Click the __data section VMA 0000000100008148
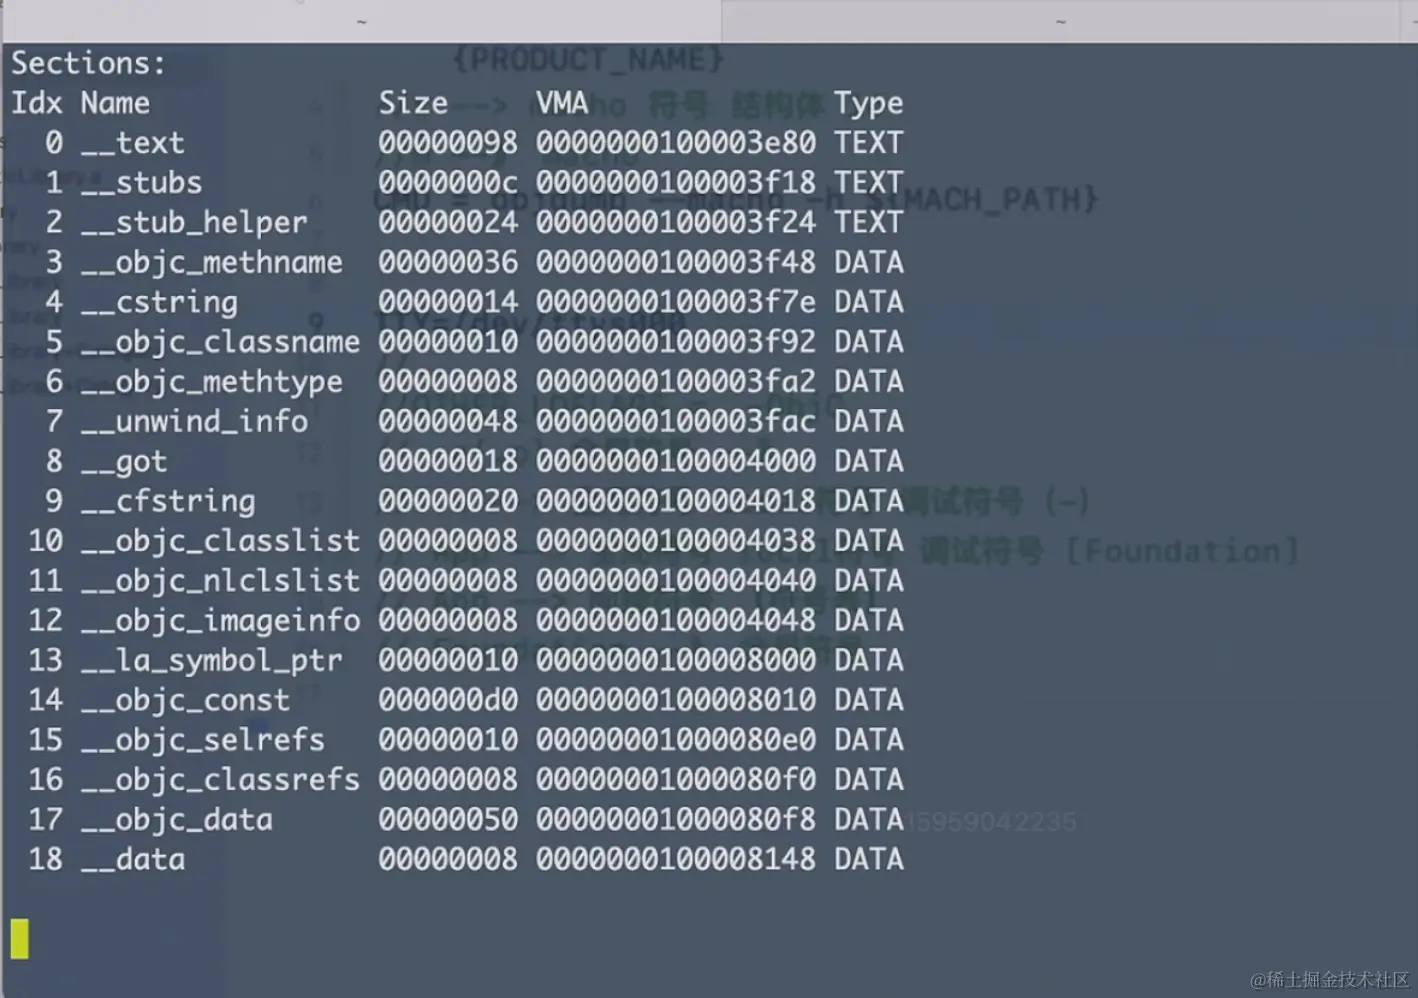The width and height of the screenshot is (1418, 998). (x=676, y=859)
